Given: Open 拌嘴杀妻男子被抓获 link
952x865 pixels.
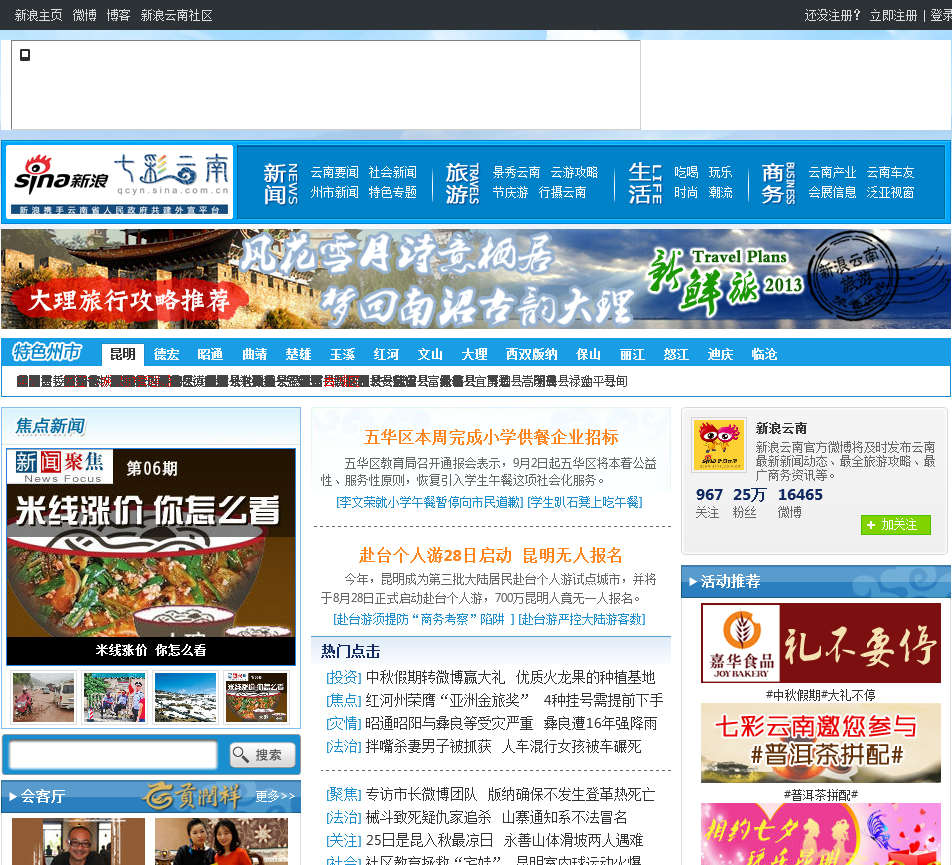Looking at the screenshot, I should click(x=429, y=747).
